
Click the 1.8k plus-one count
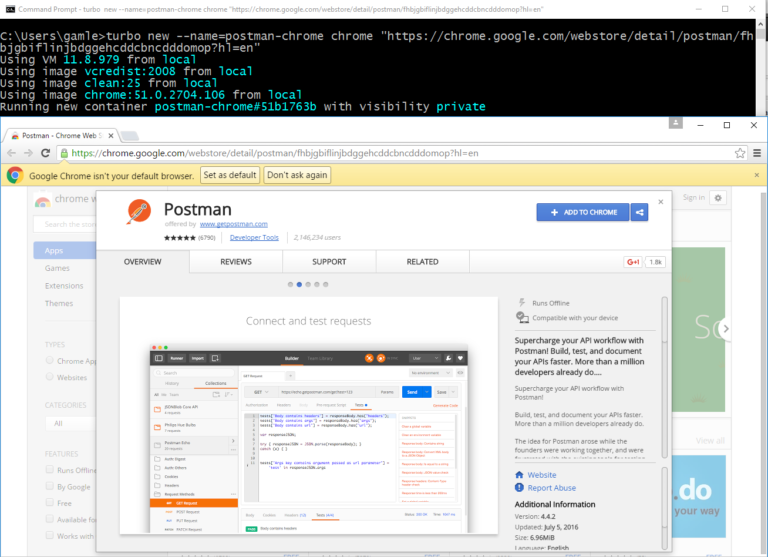tap(655, 262)
